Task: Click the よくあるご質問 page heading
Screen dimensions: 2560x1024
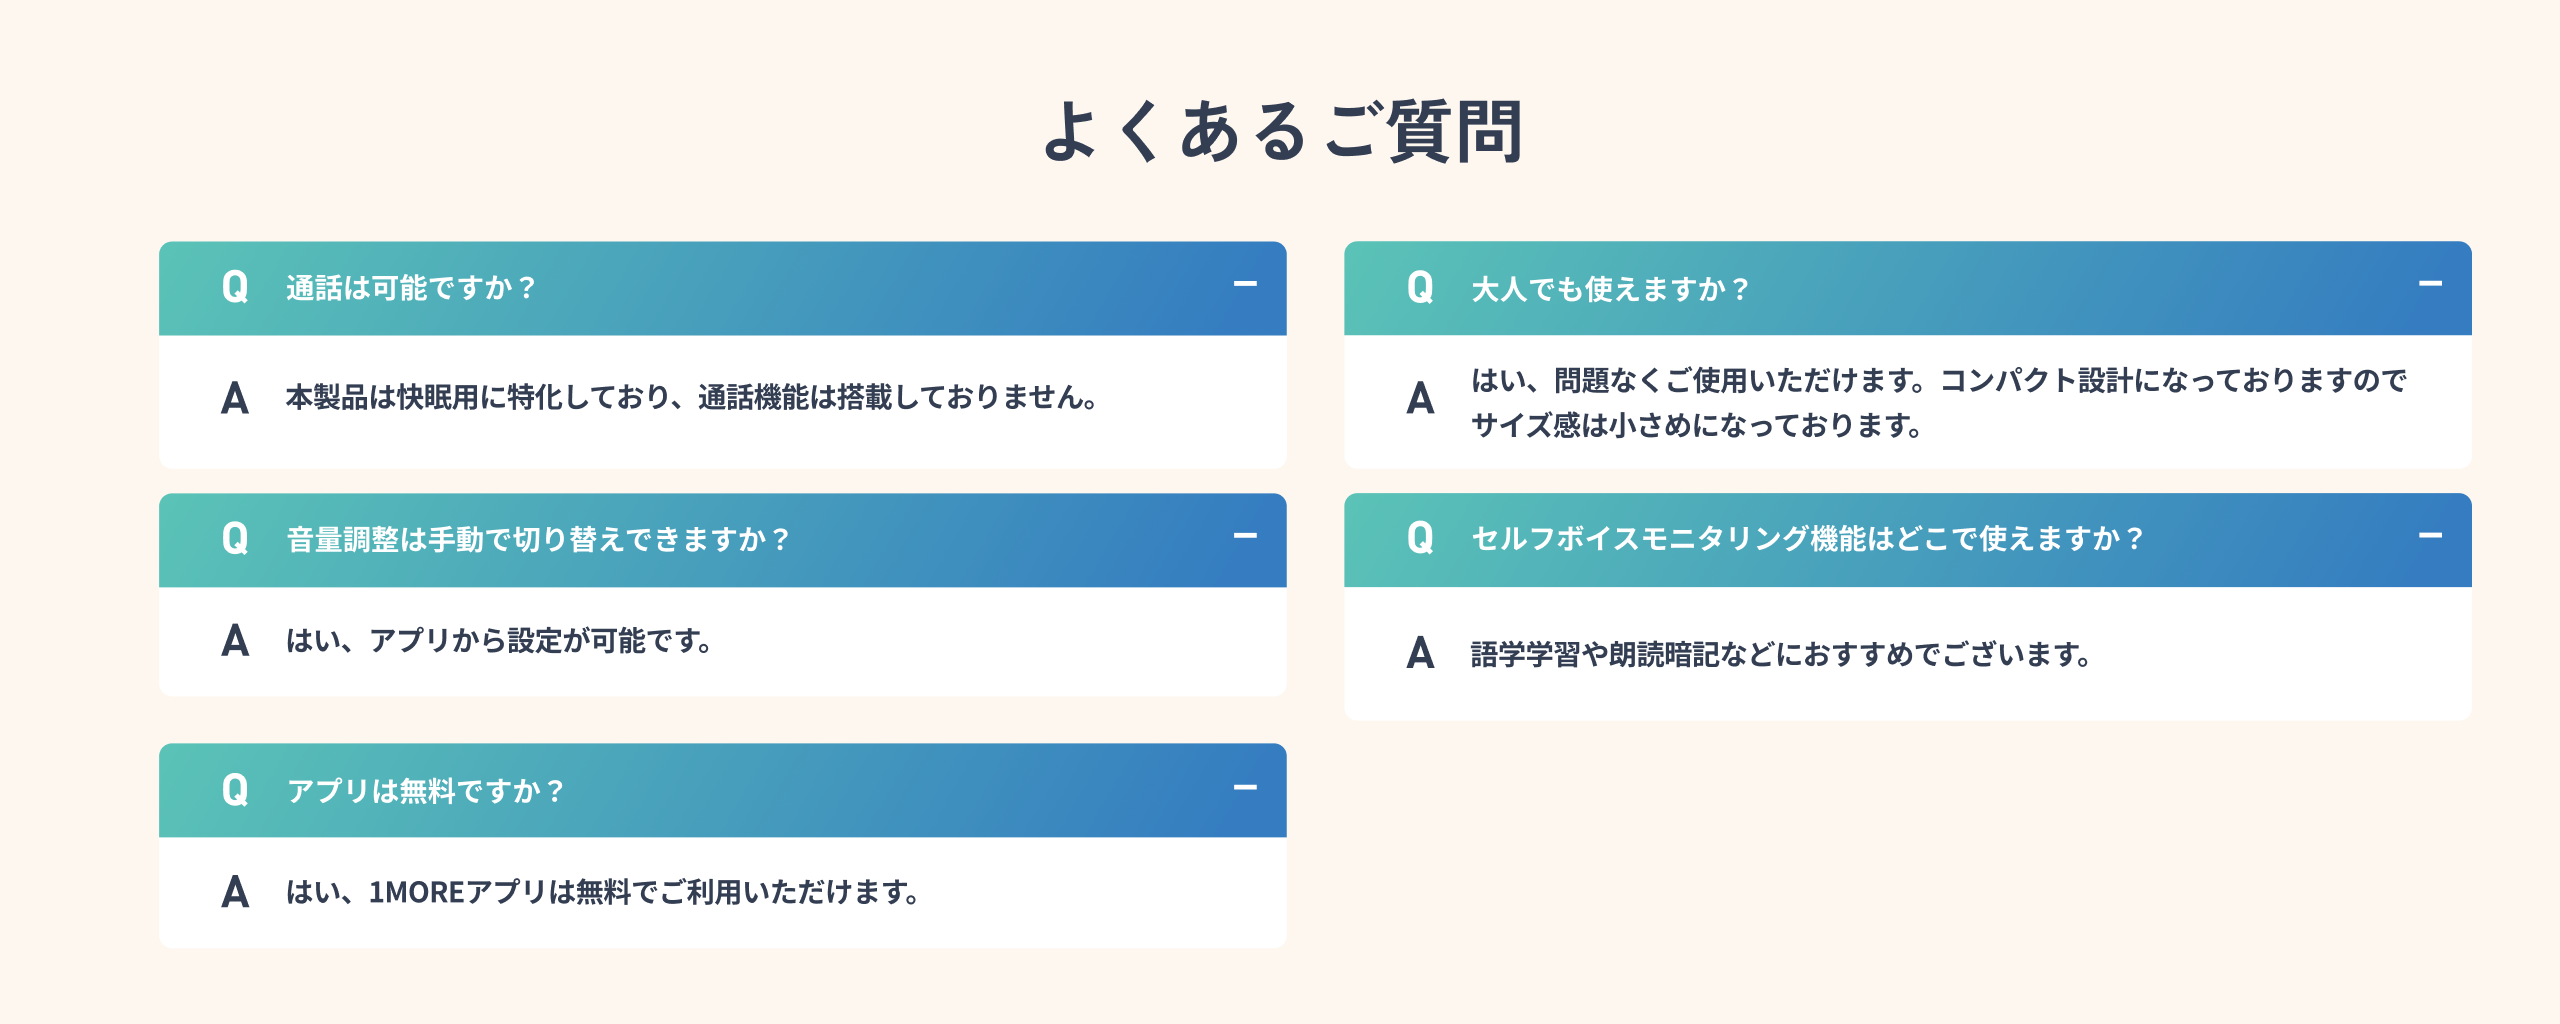Action: pos(1282,132)
